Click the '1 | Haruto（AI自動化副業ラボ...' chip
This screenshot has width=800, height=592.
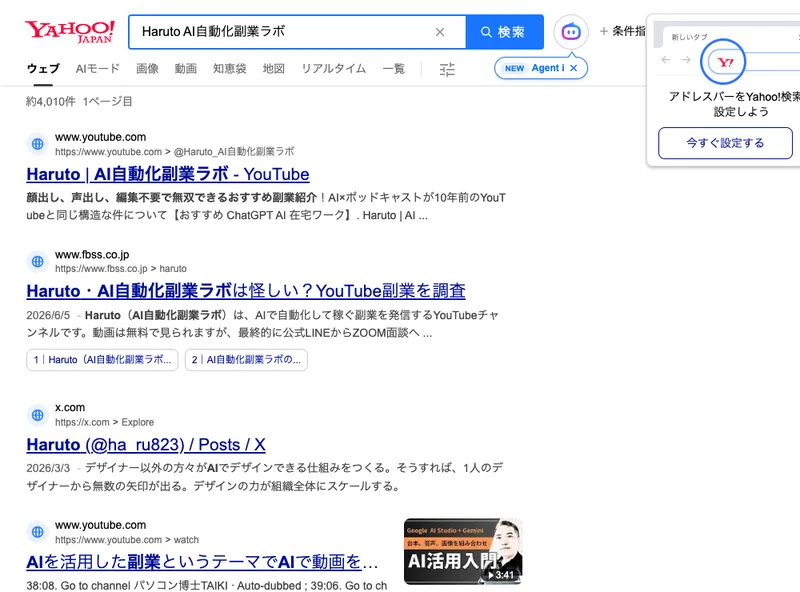click(102, 360)
